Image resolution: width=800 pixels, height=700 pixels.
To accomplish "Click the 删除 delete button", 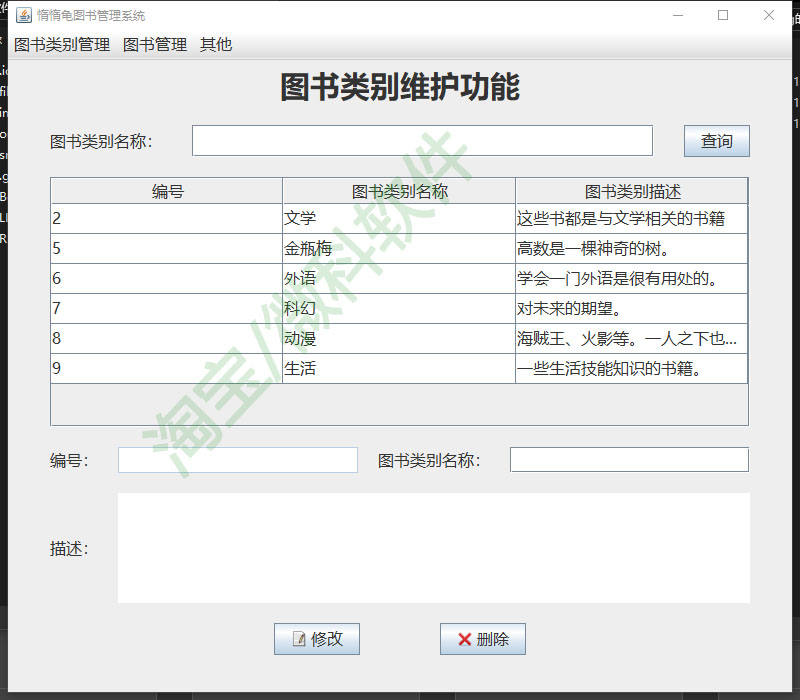I will (483, 639).
